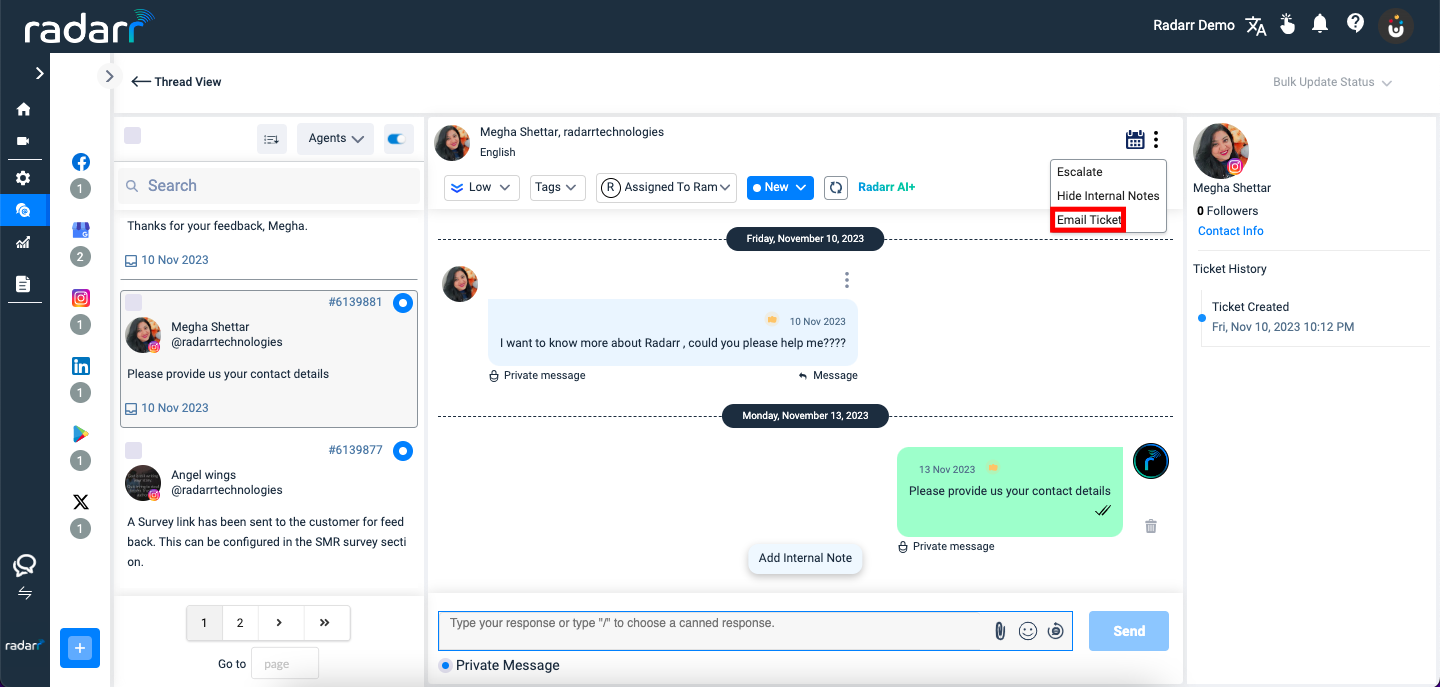Open the Agents dropdown
Viewport: 1440px width, 687px height.
click(335, 139)
